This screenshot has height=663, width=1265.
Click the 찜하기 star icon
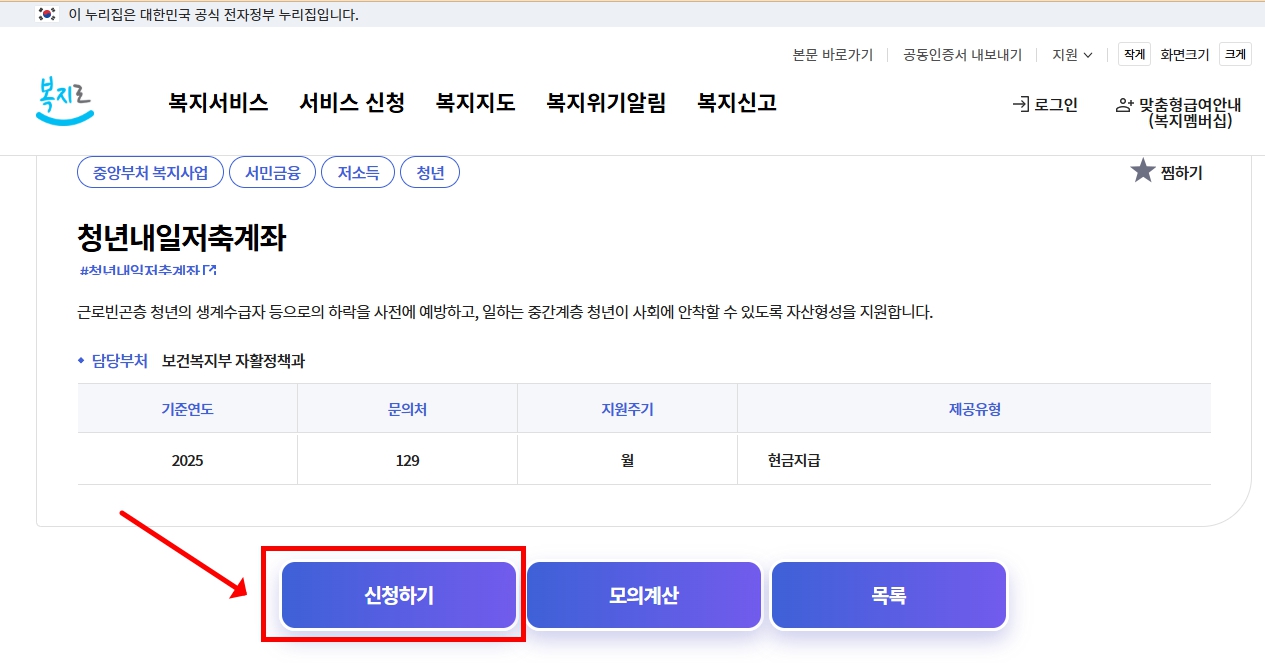pyautogui.click(x=1143, y=171)
